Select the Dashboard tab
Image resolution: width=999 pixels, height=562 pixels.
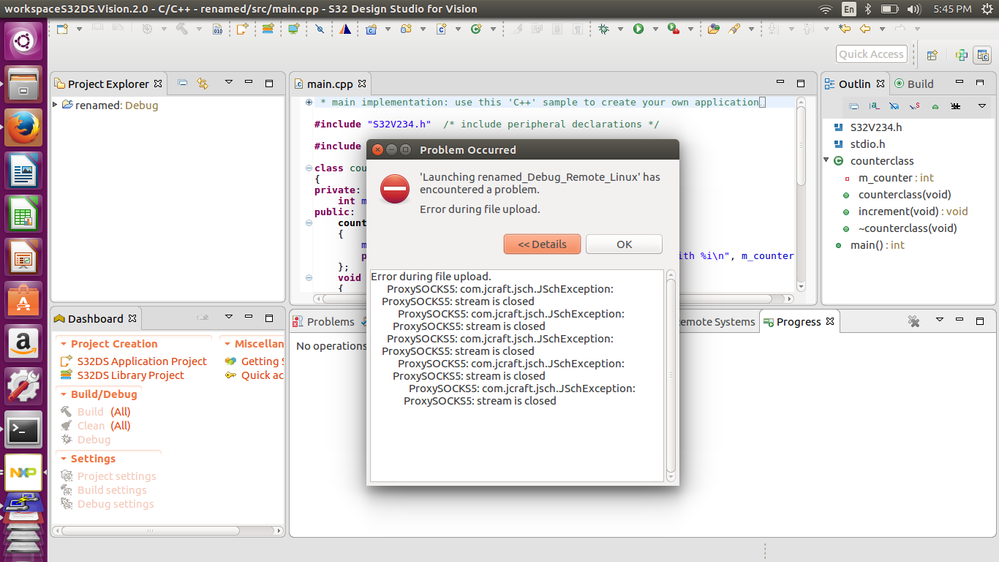click(96, 319)
